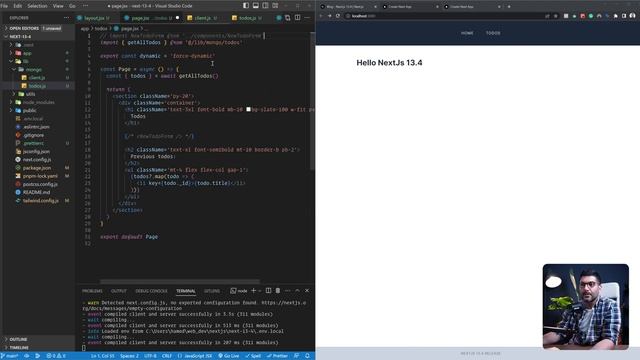Open the Edit menu
Viewport: 640px width, 360px height.
tap(18, 6)
